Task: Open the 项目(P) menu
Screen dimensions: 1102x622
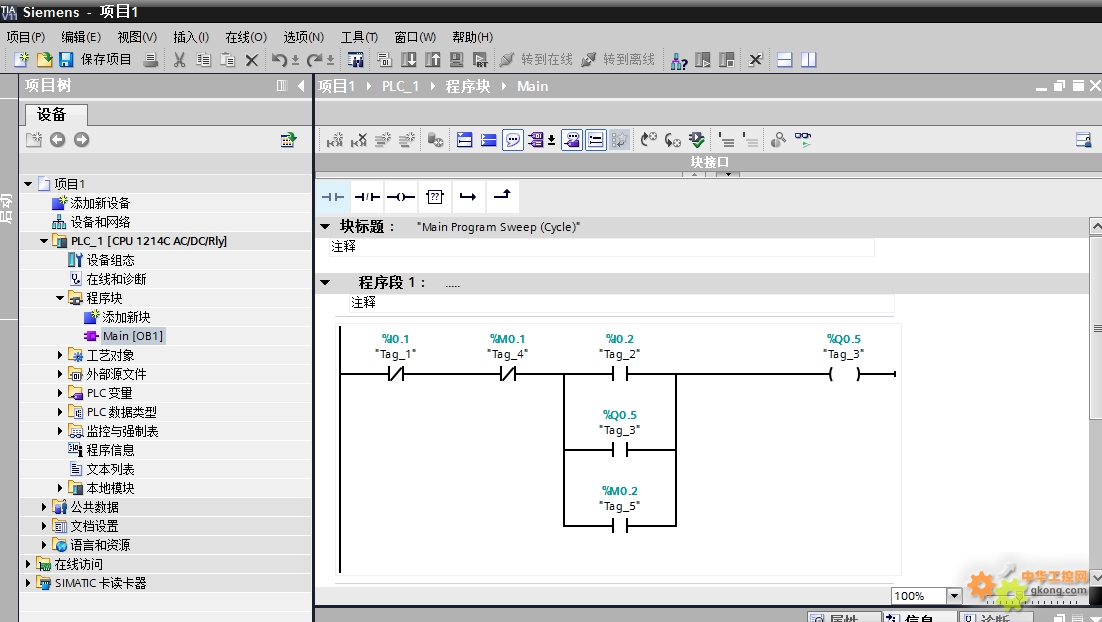Action: (x=25, y=37)
